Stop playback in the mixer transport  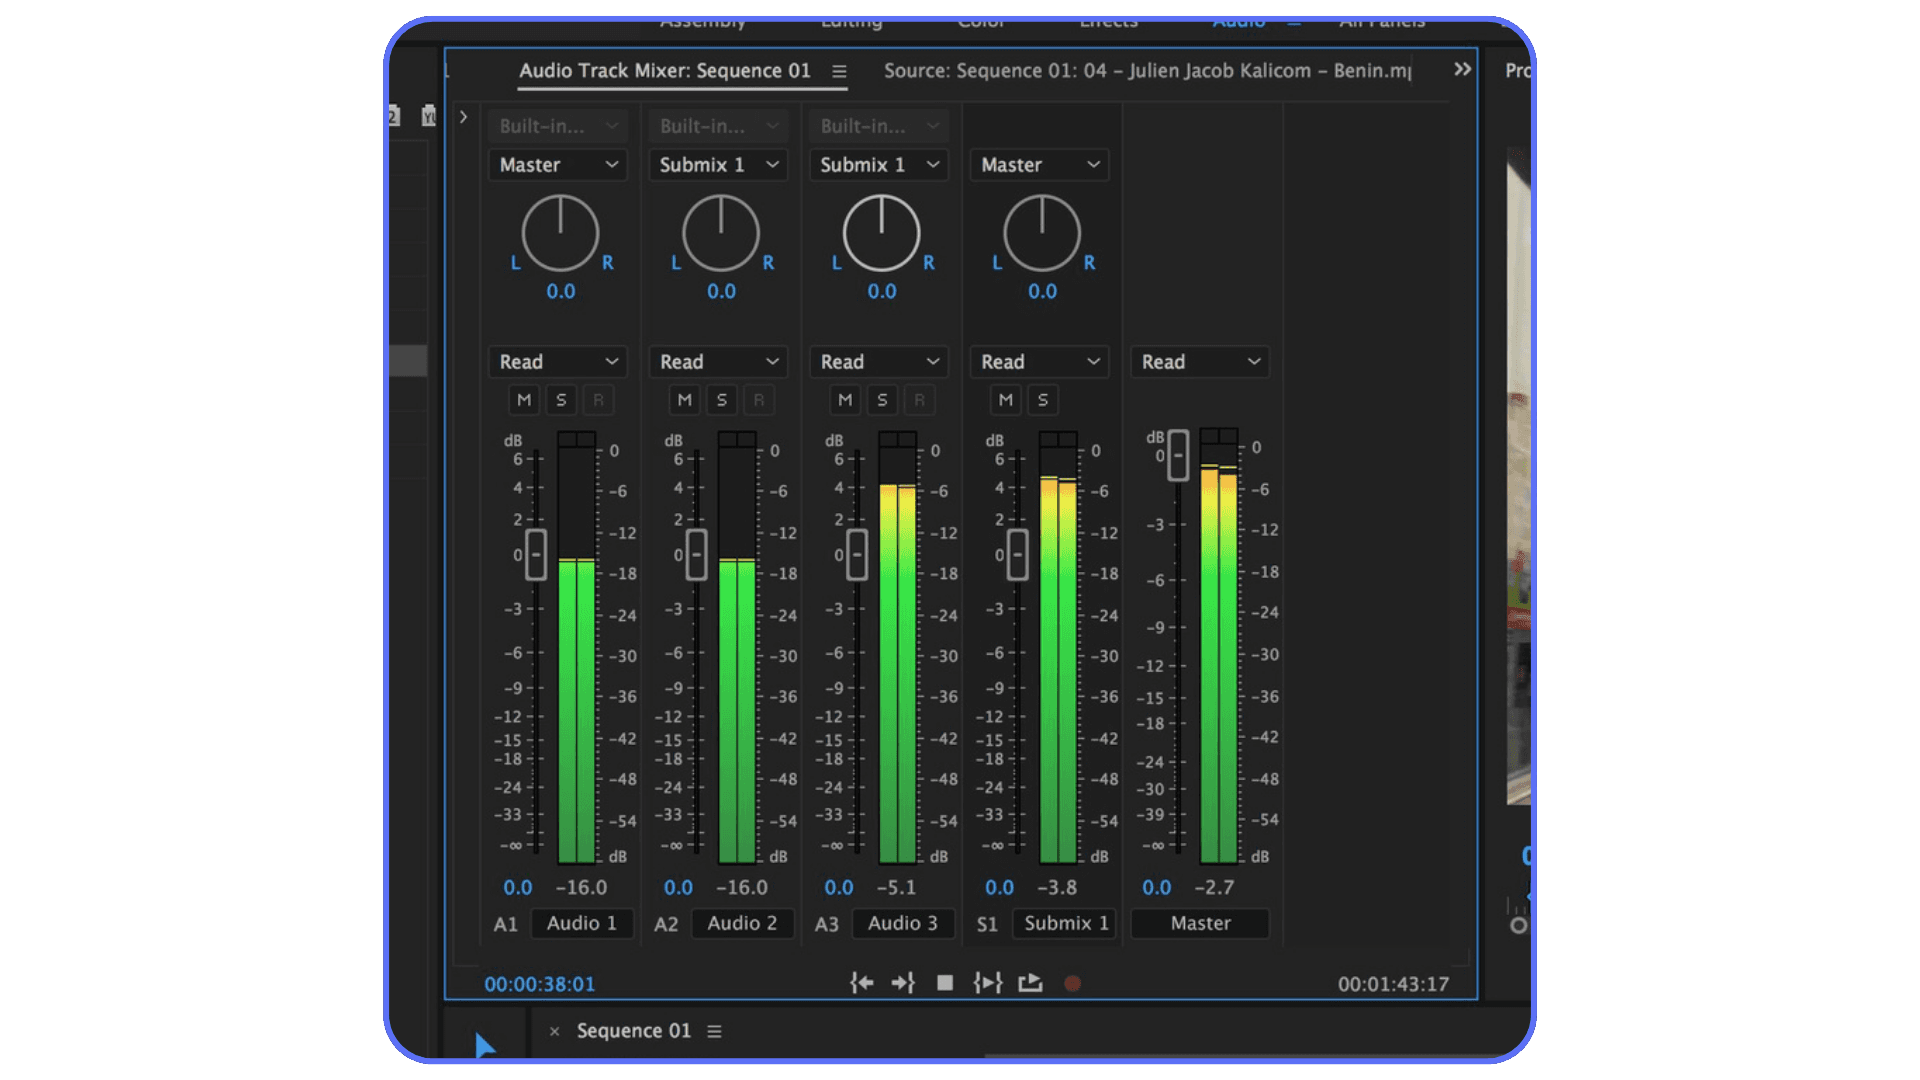pos(944,983)
